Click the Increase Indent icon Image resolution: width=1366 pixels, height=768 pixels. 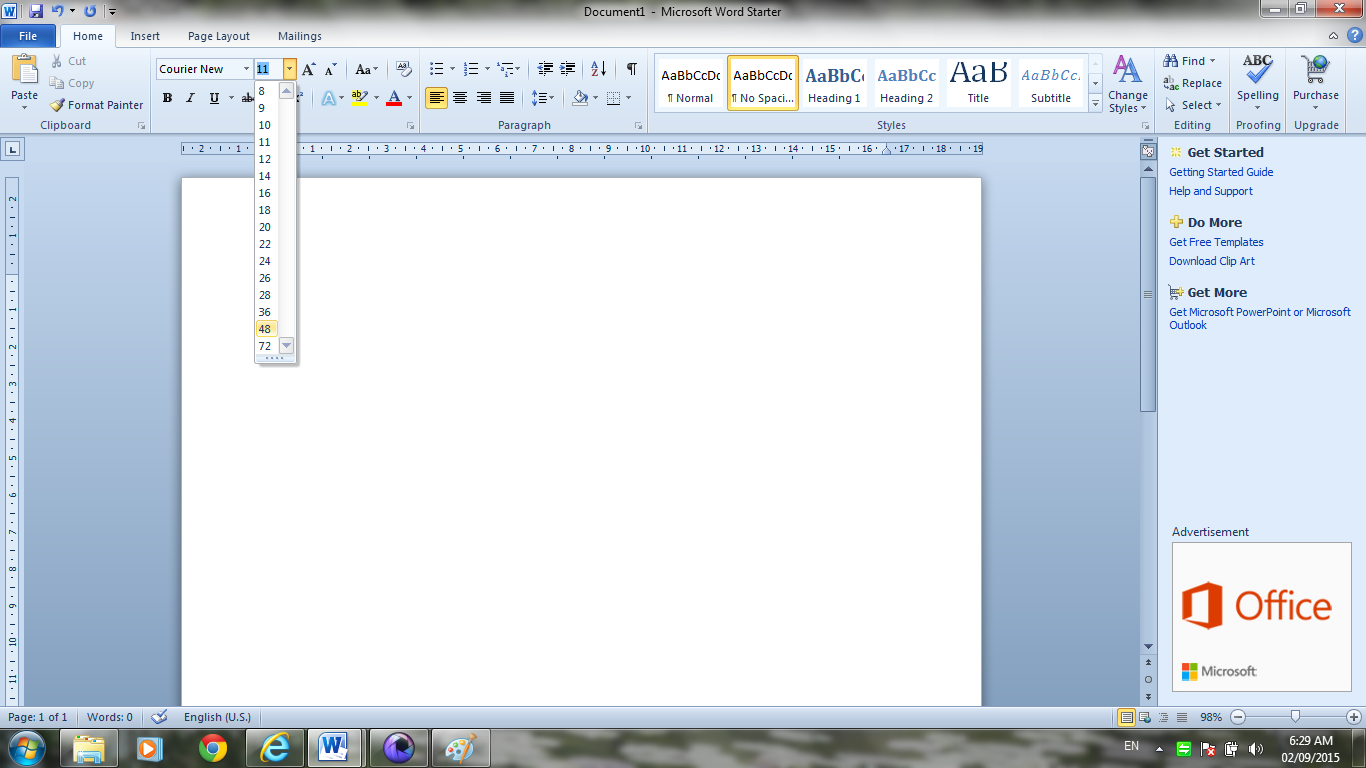568,69
